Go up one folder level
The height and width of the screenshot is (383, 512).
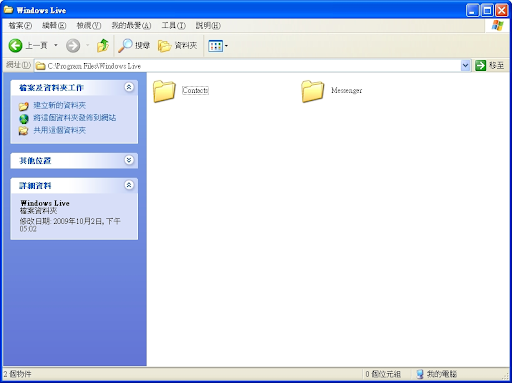pos(103,46)
